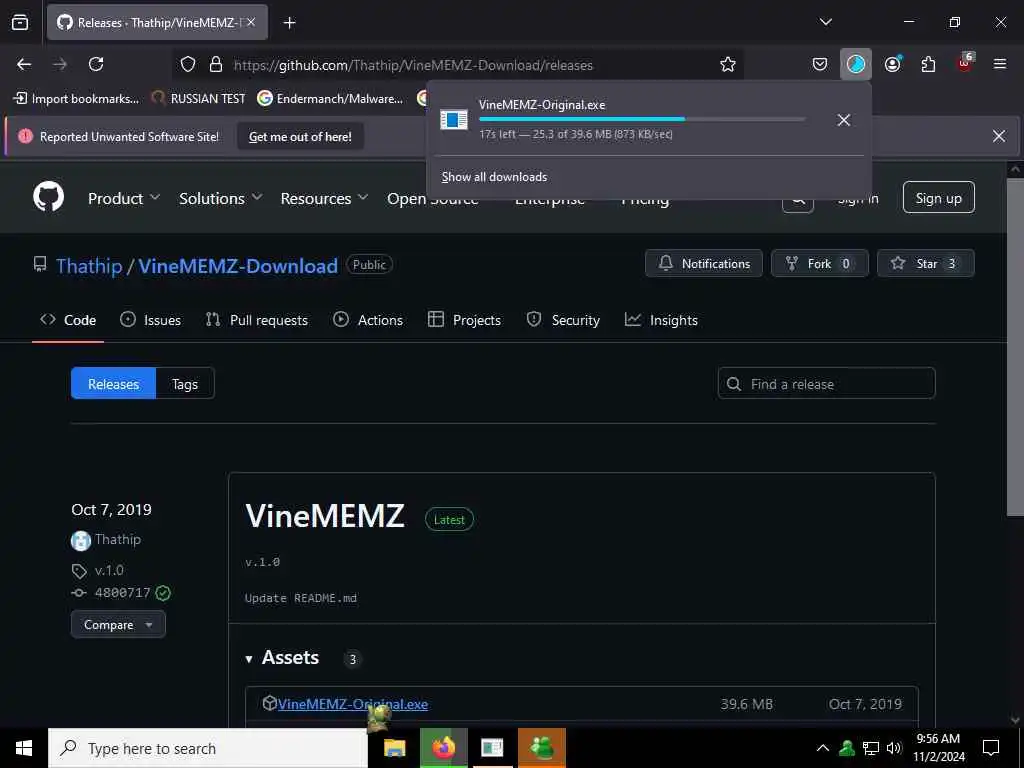
Task: Open commit 4800717 link
Action: 122,592
